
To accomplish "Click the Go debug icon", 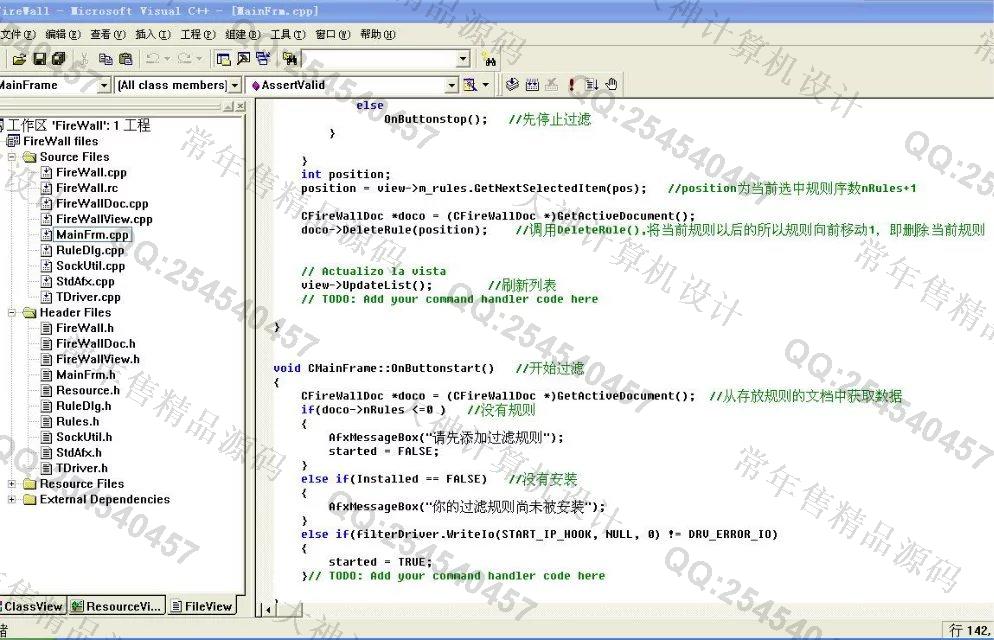I will click(x=591, y=84).
